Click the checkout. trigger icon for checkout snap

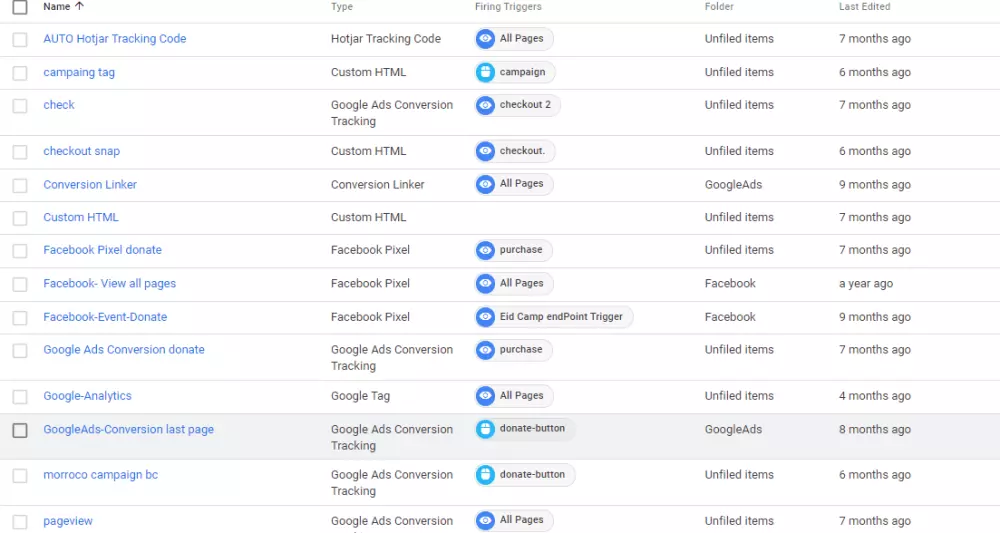[485, 151]
